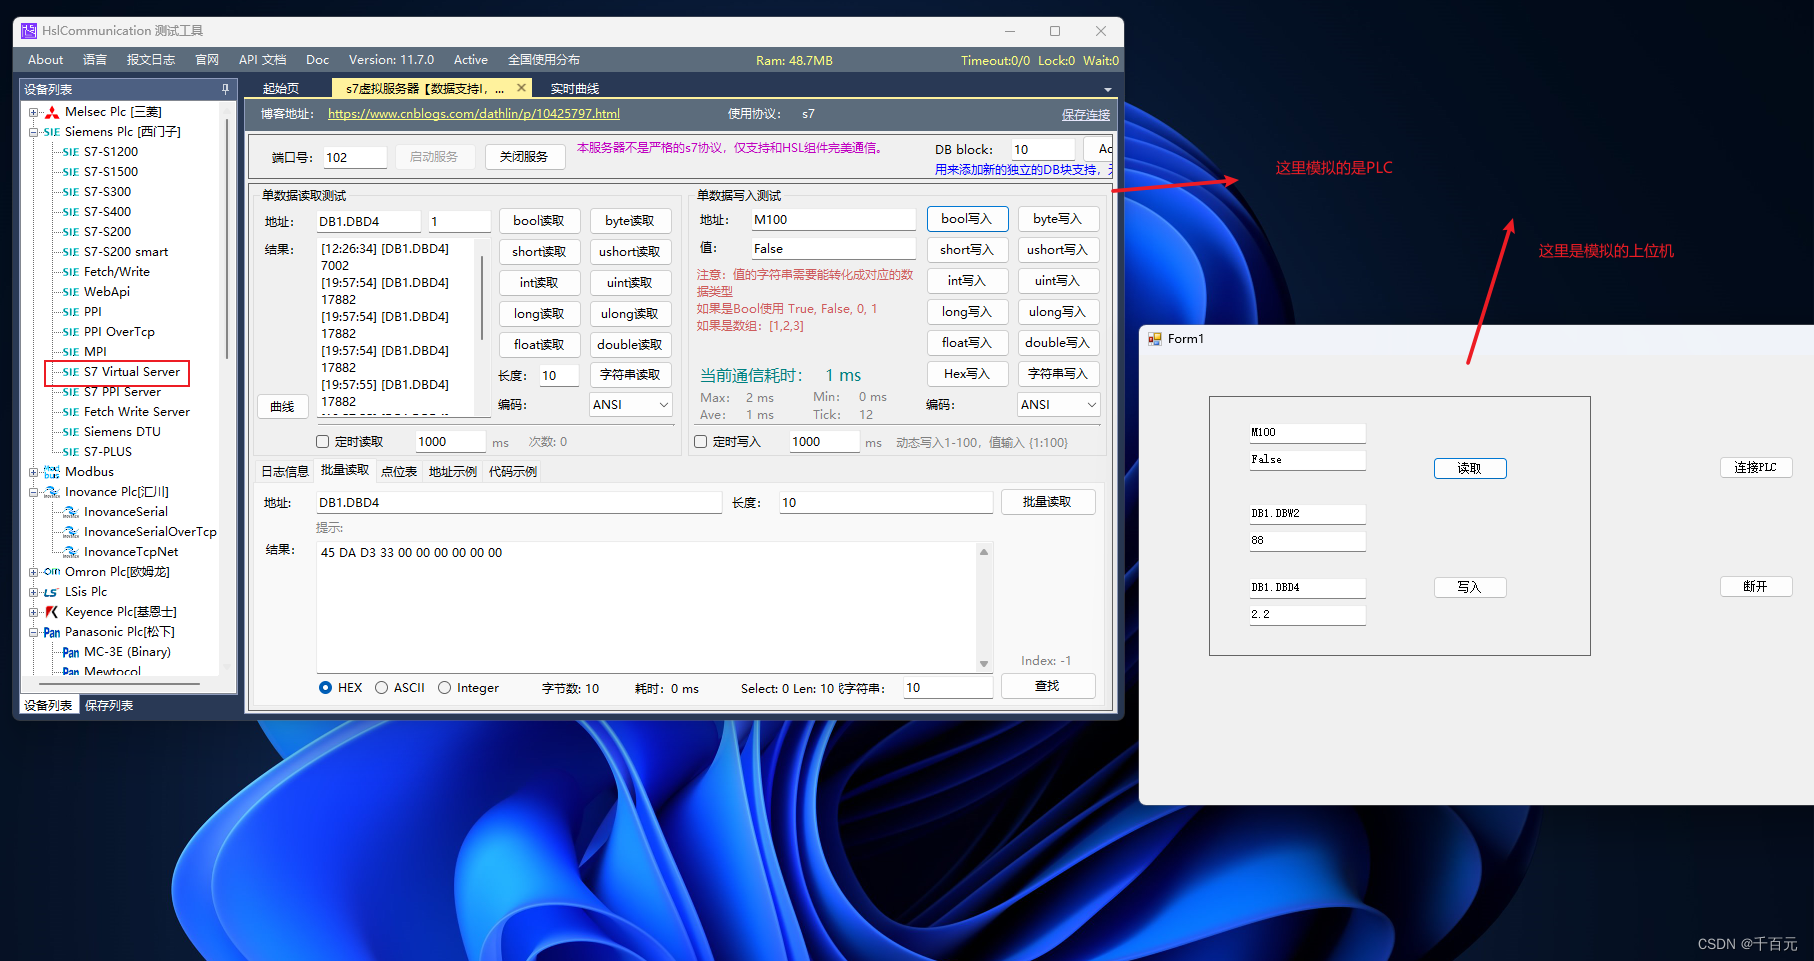Click the port number input field
Screen dimensions: 1814x961
354,158
